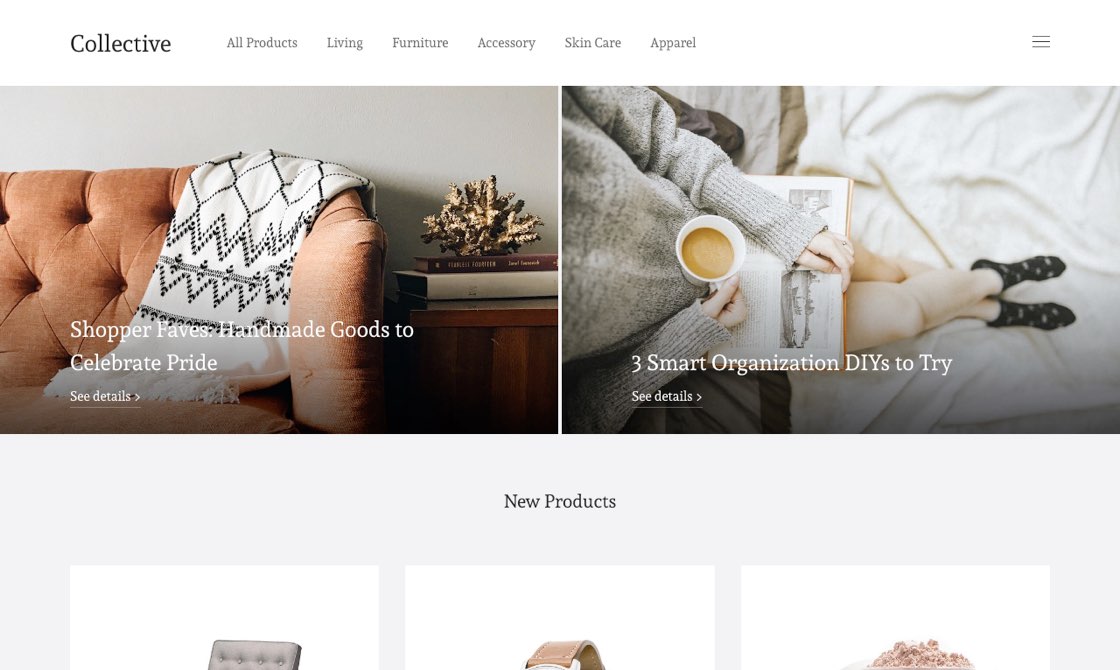The width and height of the screenshot is (1120, 670).
Task: Go to the Living category
Action: click(x=345, y=43)
